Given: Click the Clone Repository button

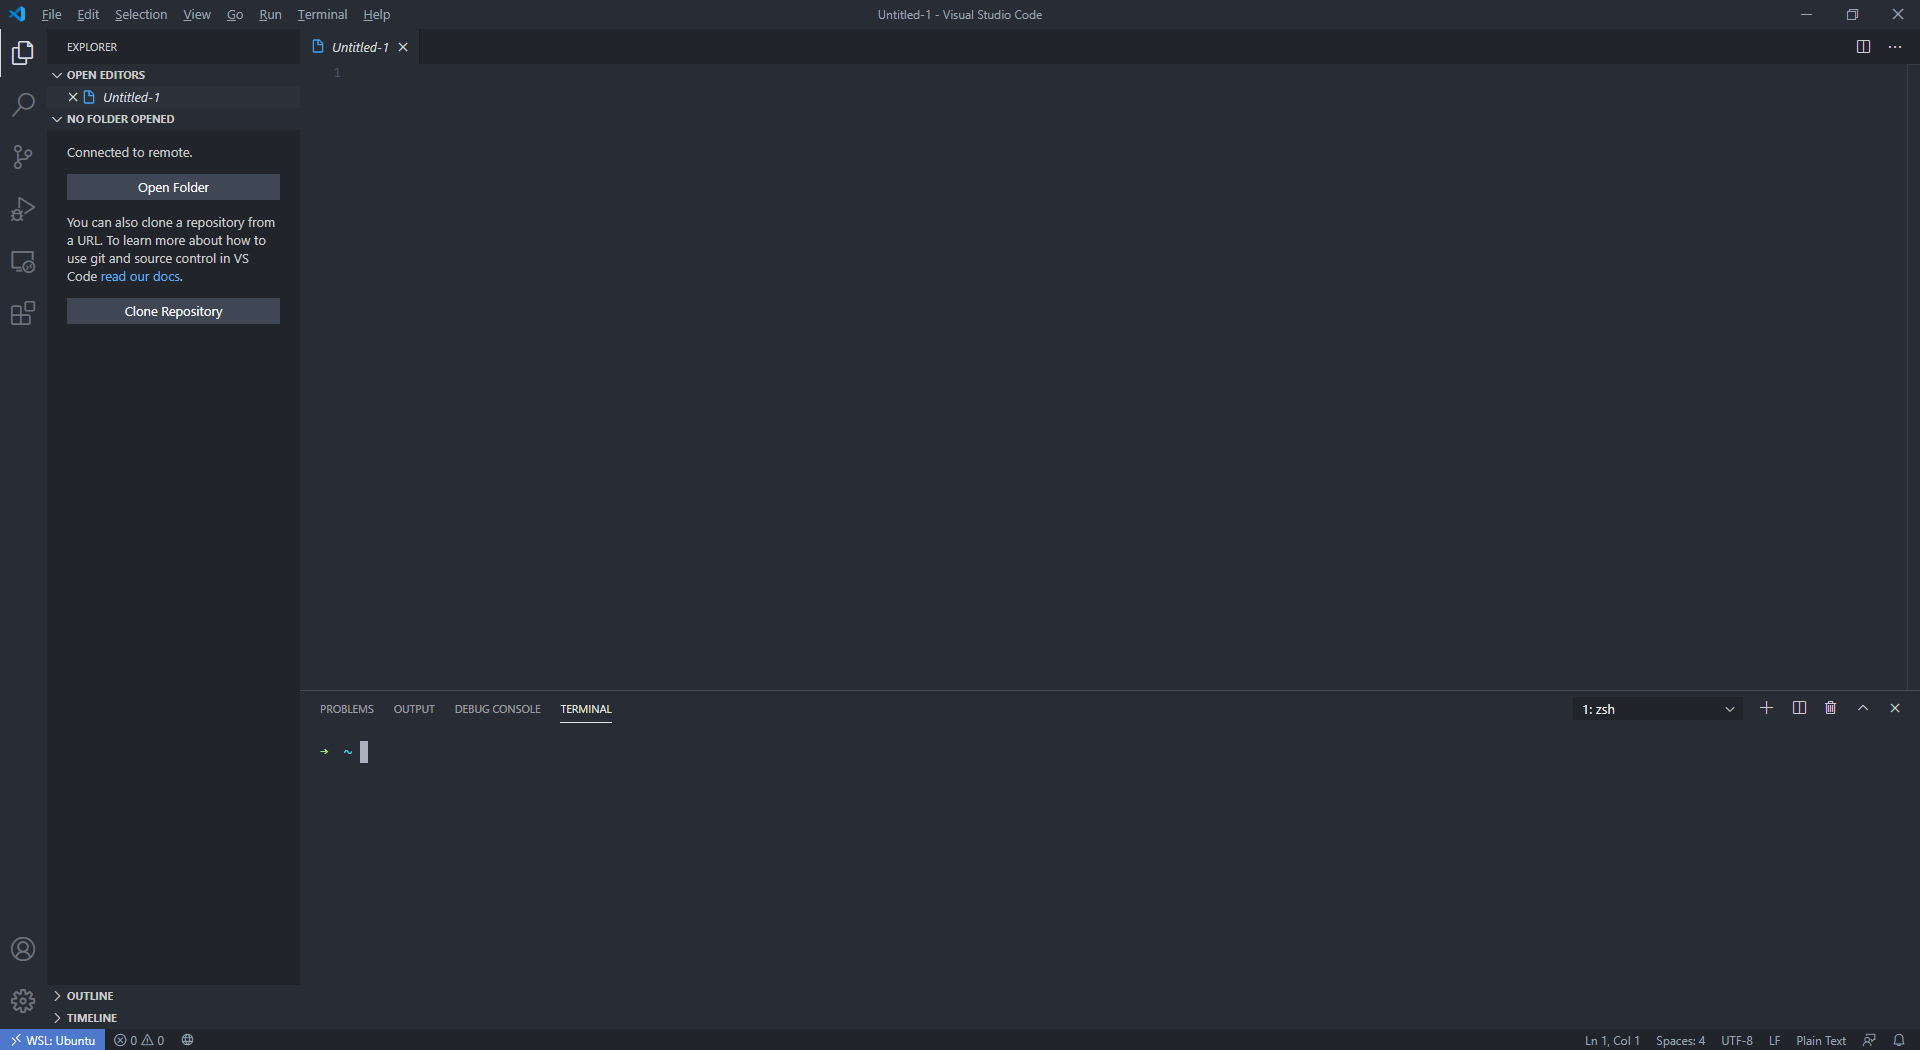Looking at the screenshot, I should pos(173,311).
